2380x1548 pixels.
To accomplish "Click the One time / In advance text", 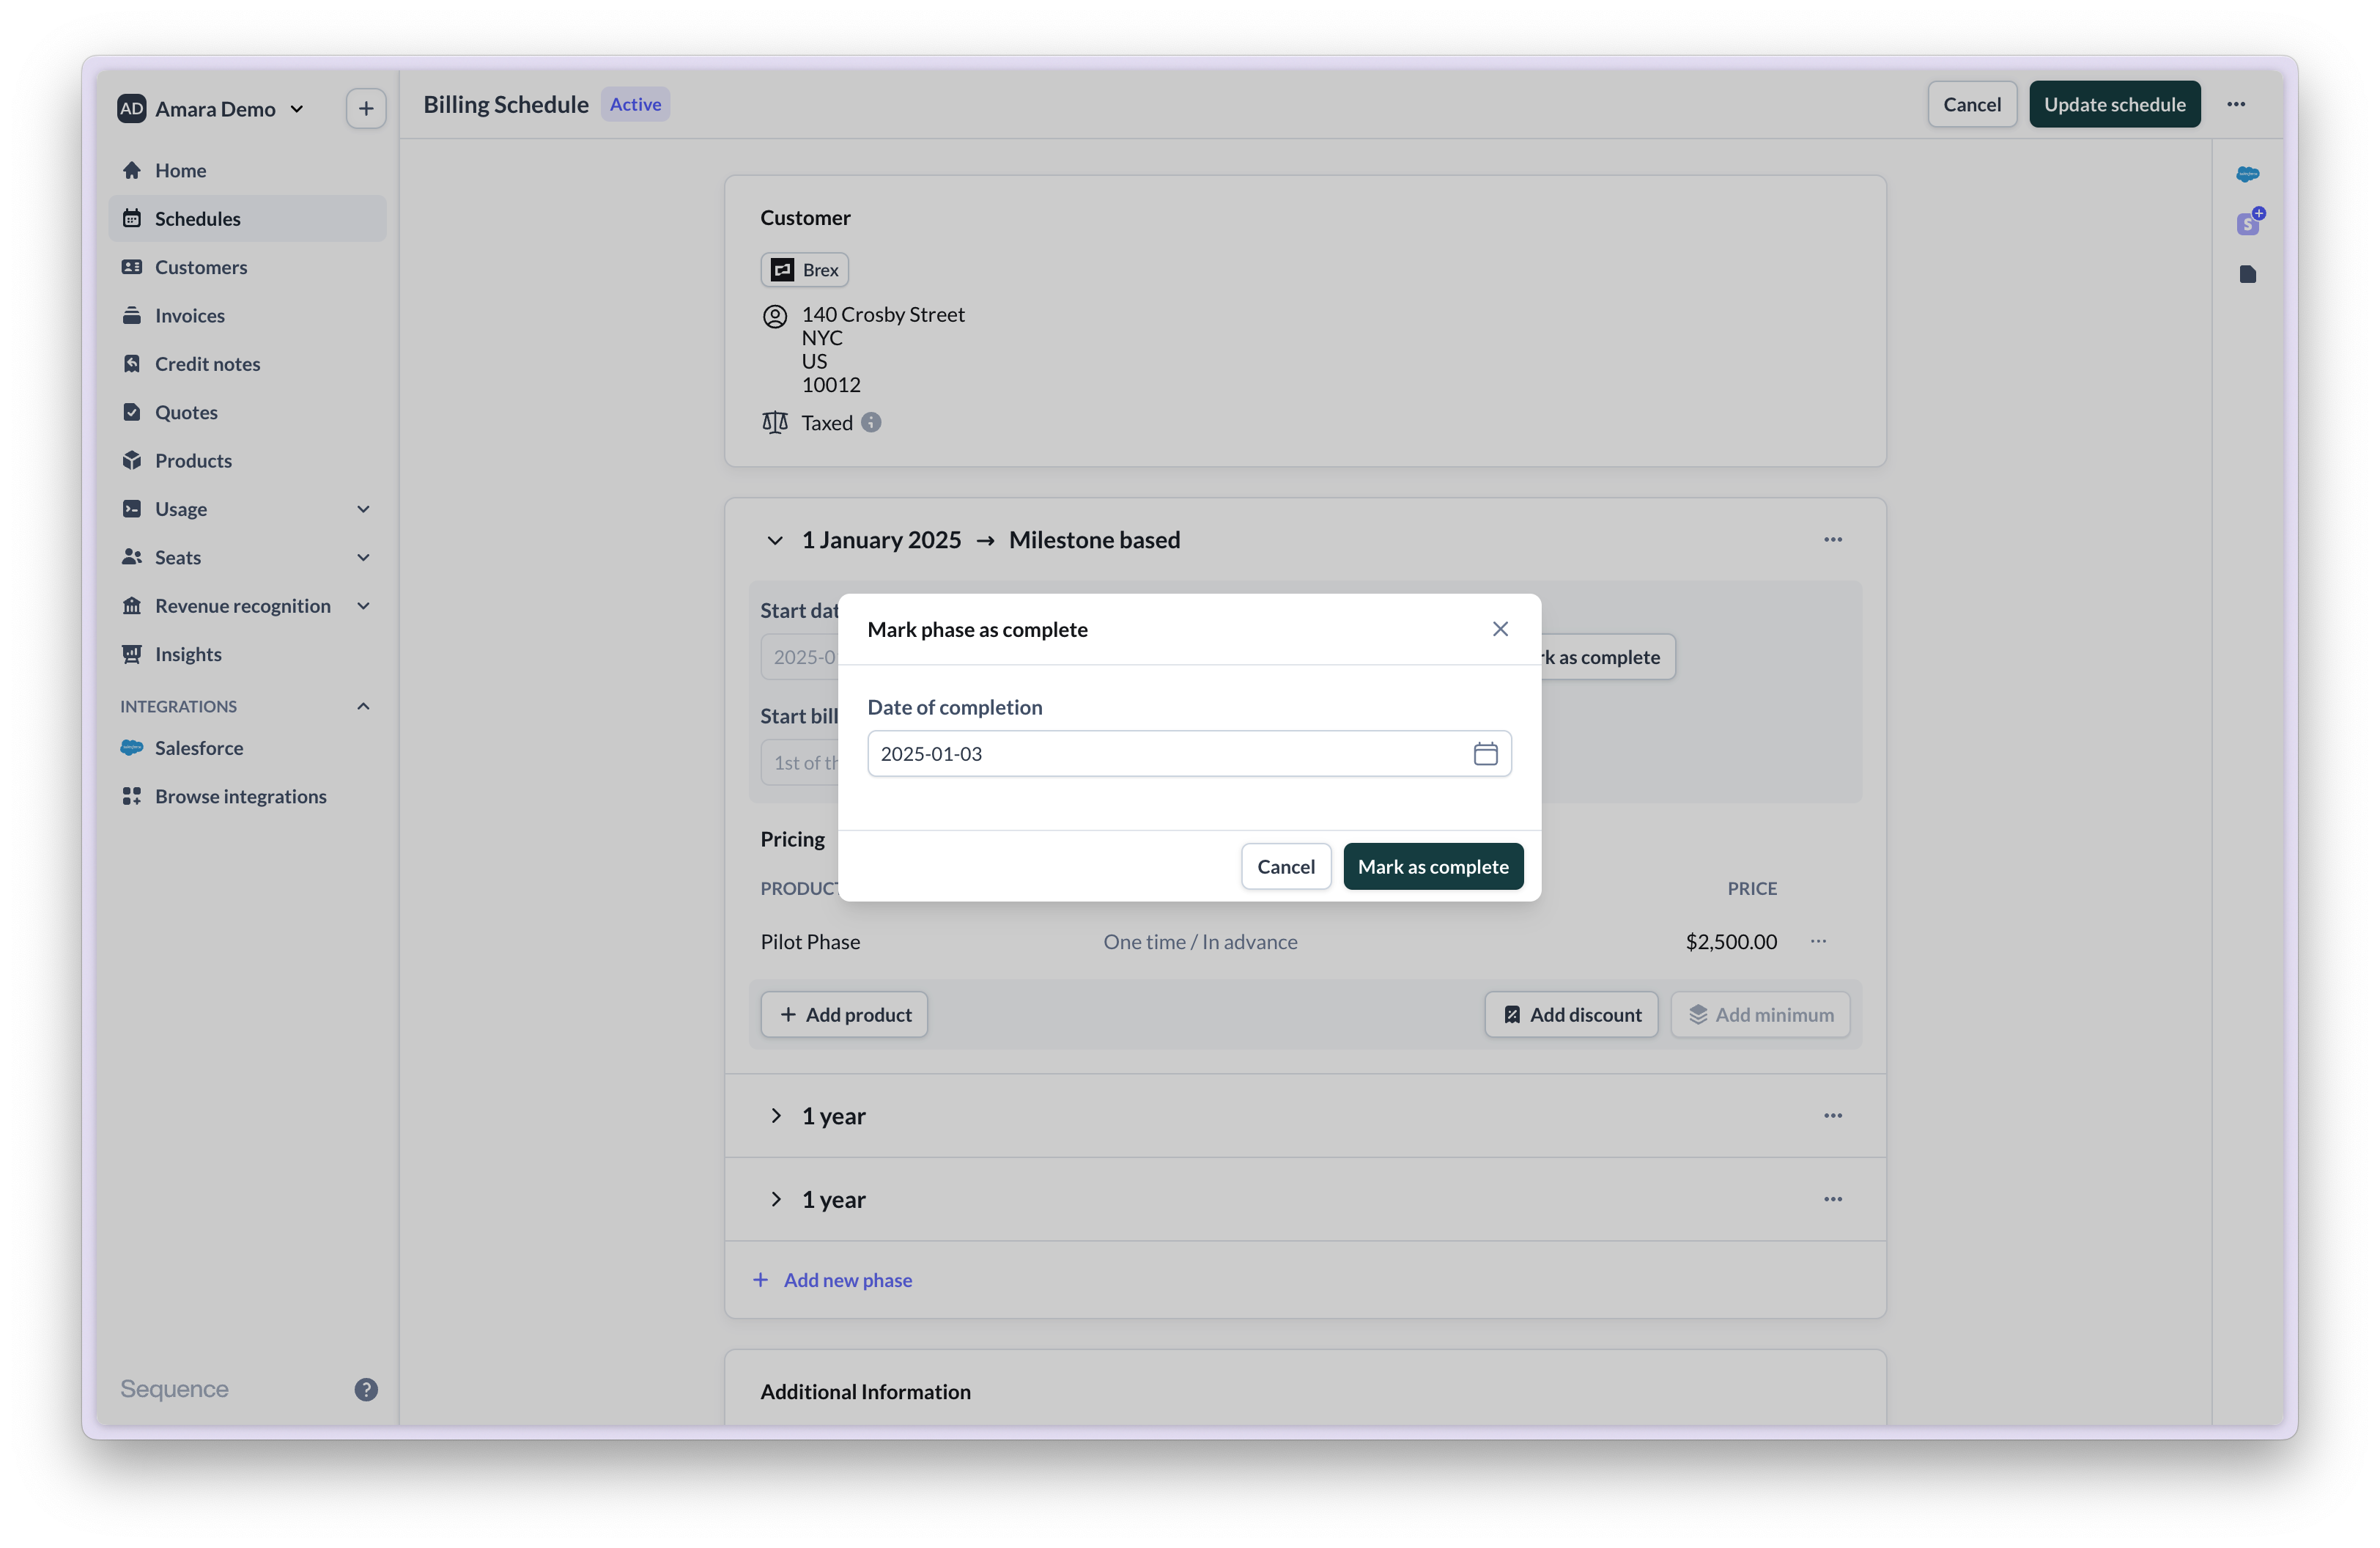I will coord(1200,942).
